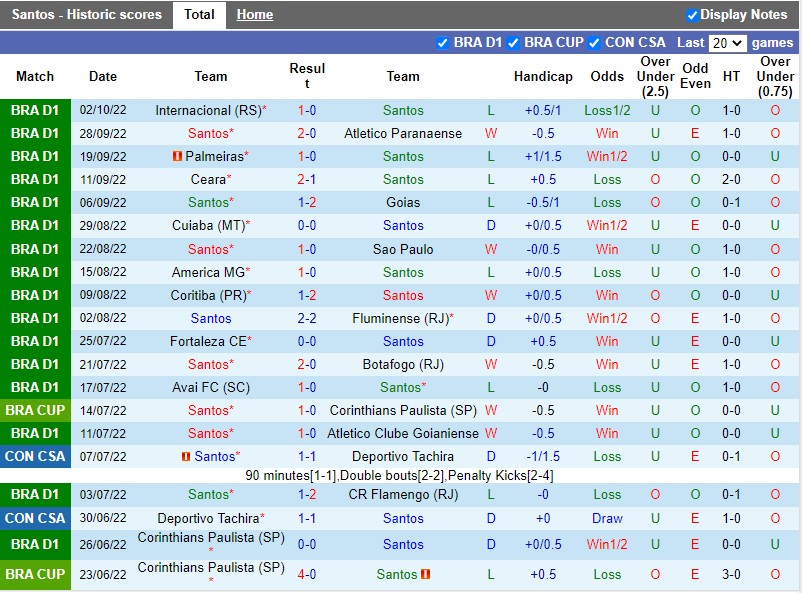
Task: Click BRA CUP label in 14/07/22 row
Action: pos(36,411)
